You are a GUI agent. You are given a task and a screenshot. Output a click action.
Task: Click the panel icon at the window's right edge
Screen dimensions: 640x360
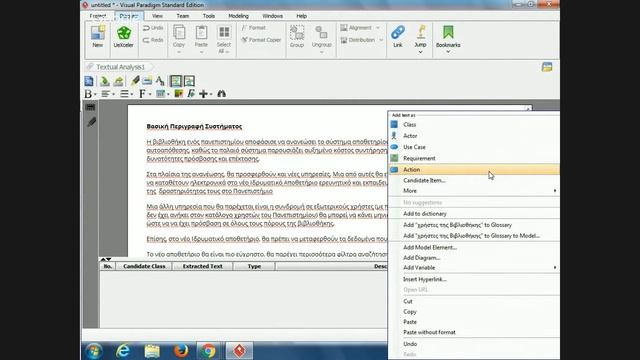click(547, 67)
